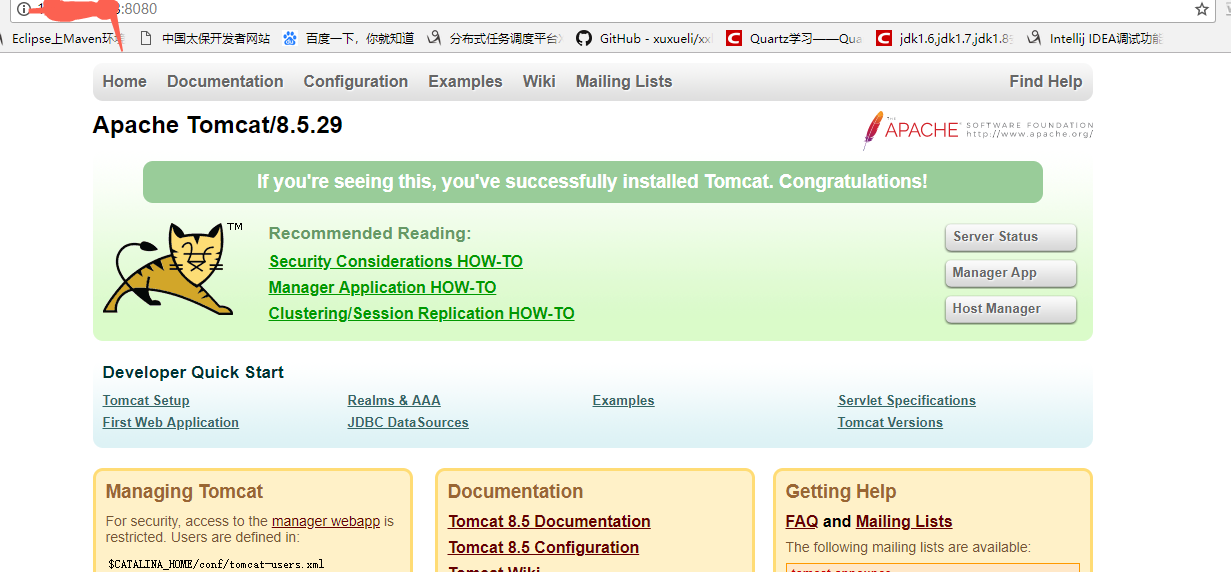Click the Recommended Reading heading

pos(370,234)
